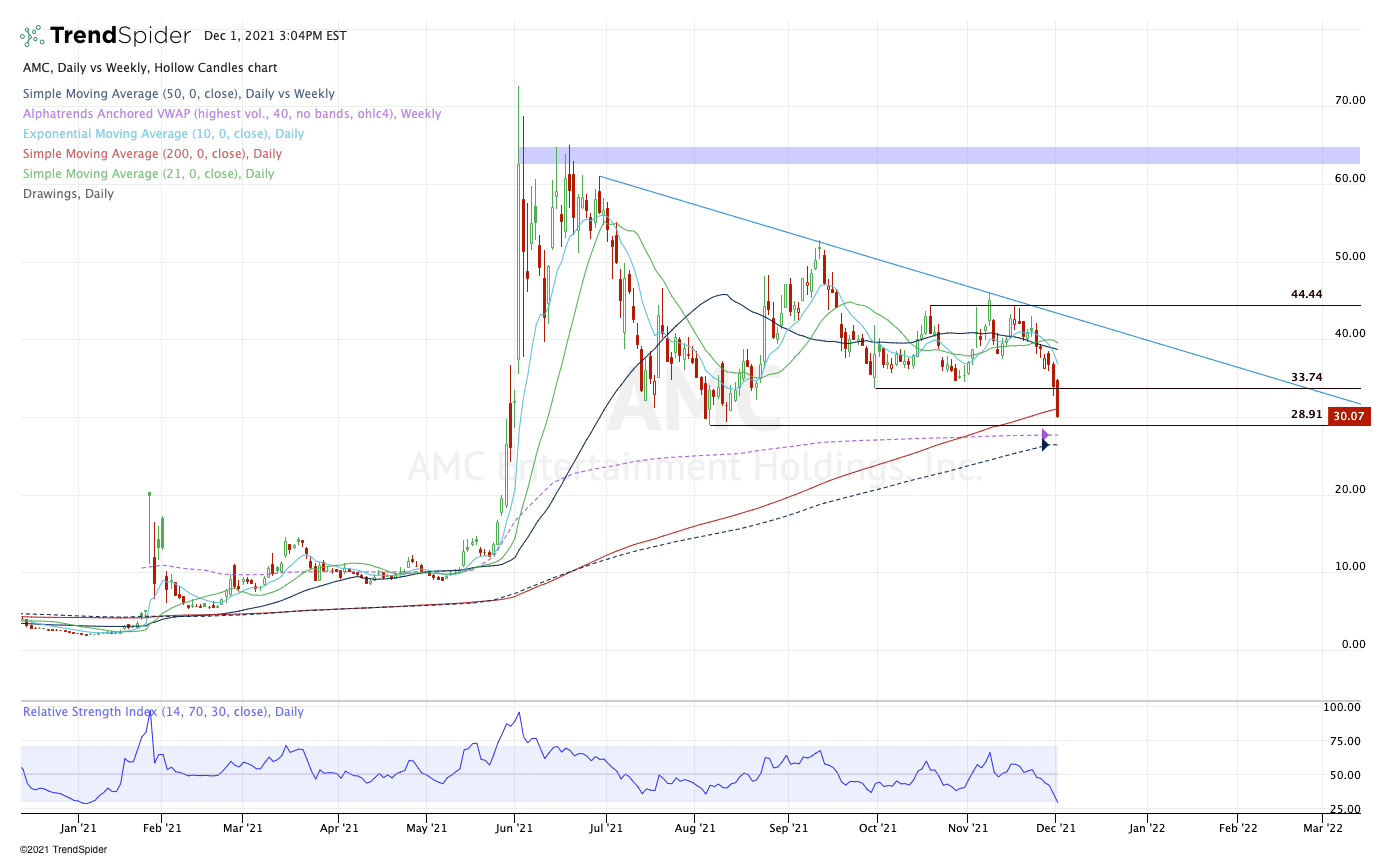The image size is (1391, 859).
Task: Click the Jan '22 date label
Action: click(x=1146, y=829)
